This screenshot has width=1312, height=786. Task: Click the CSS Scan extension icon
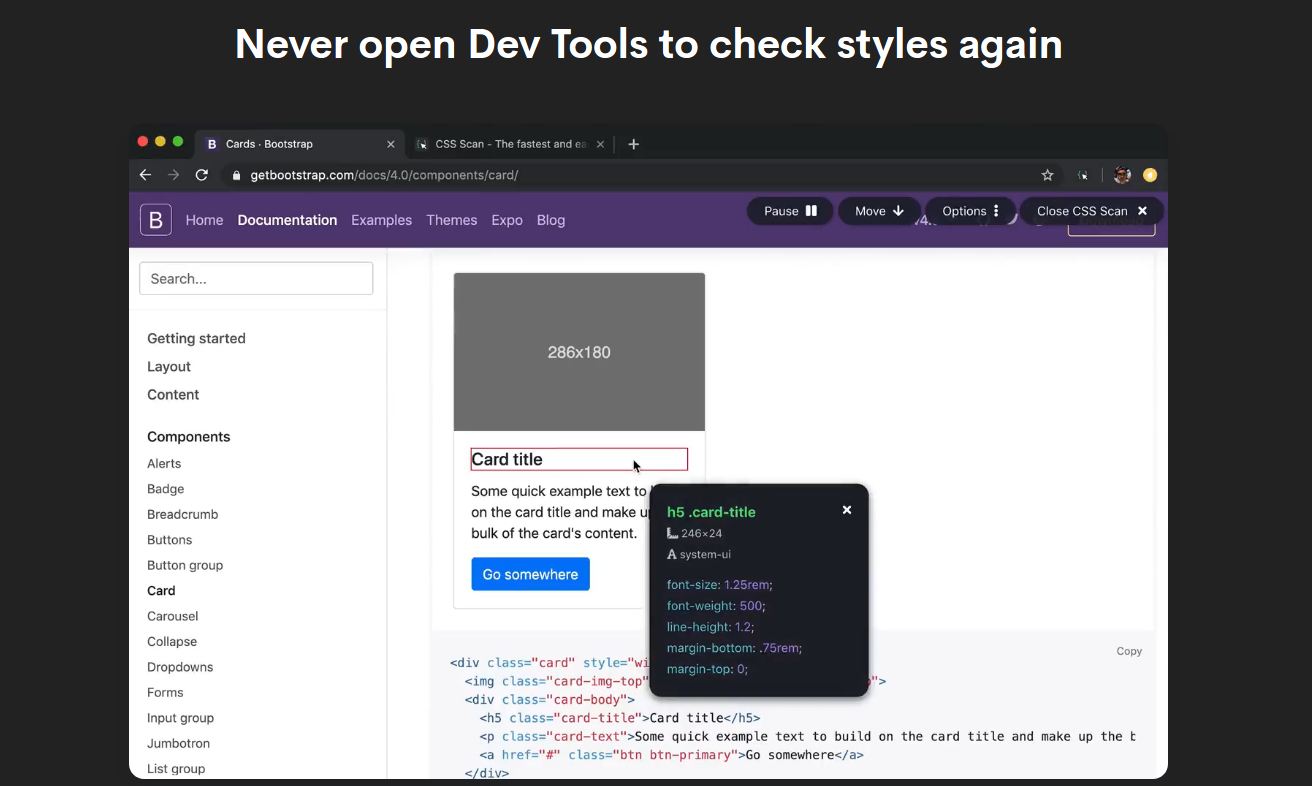(1083, 175)
